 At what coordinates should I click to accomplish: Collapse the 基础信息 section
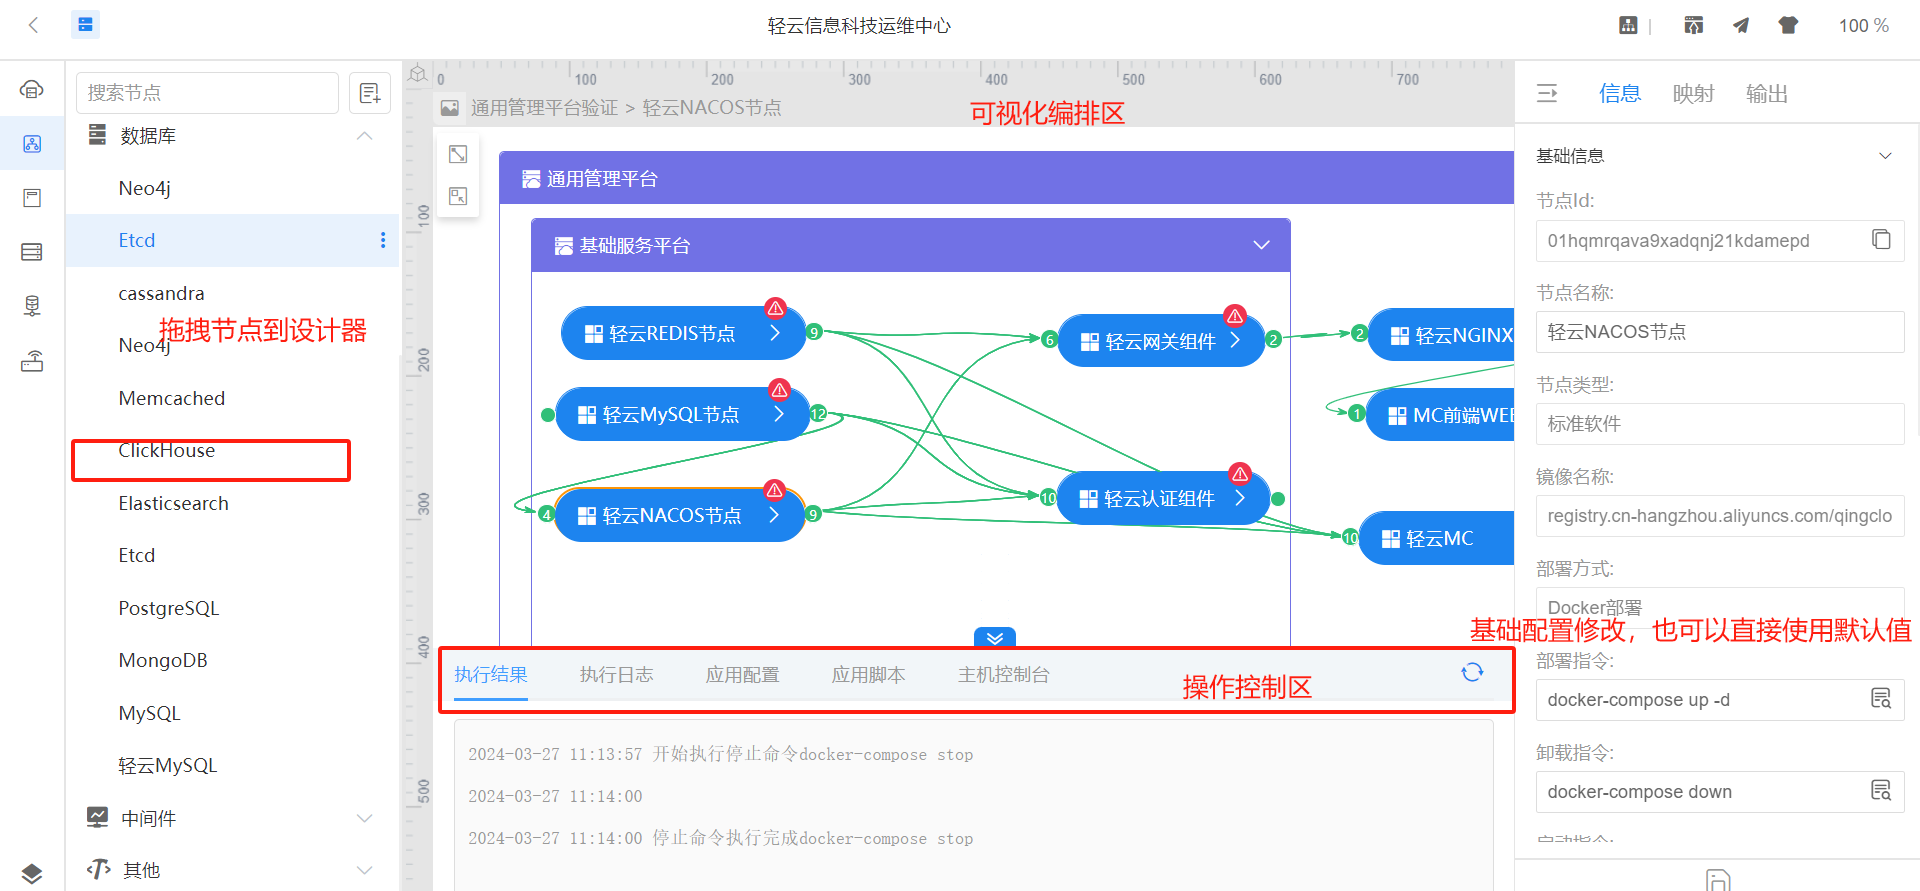tap(1885, 156)
